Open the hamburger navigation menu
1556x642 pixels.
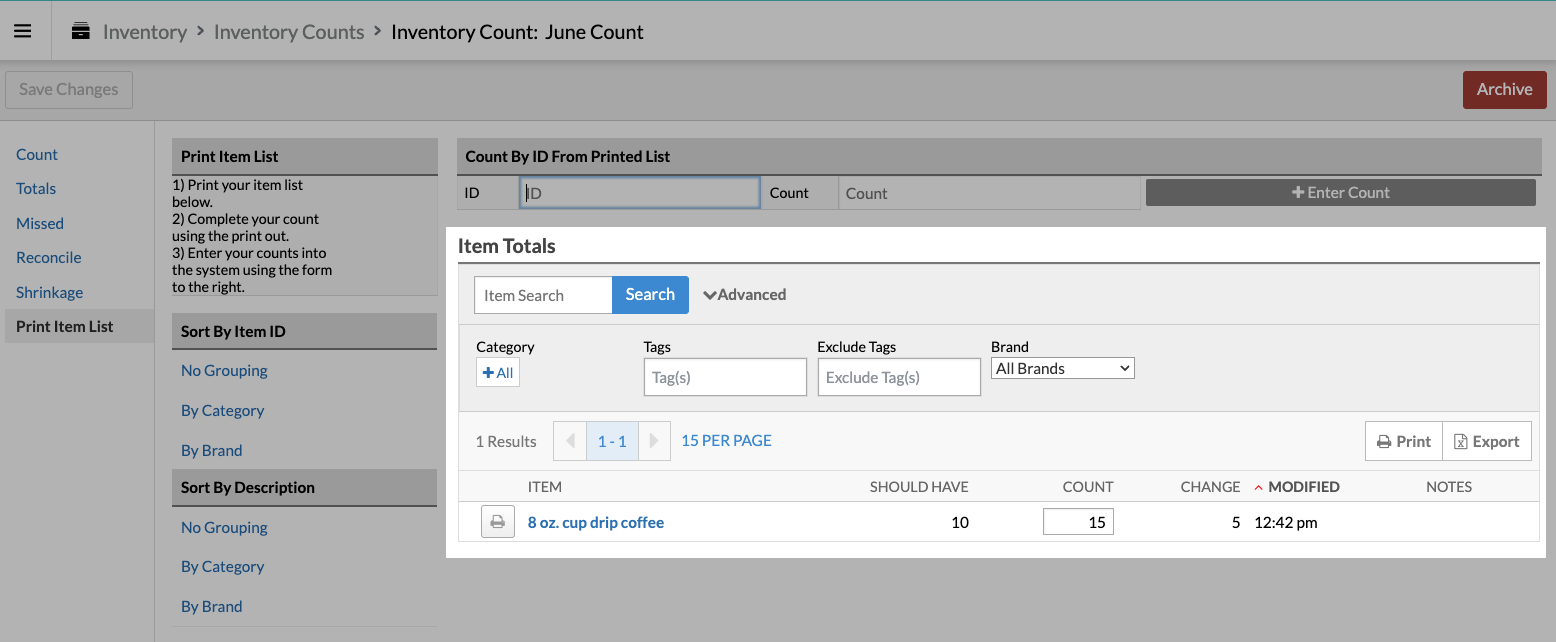[x=23, y=31]
